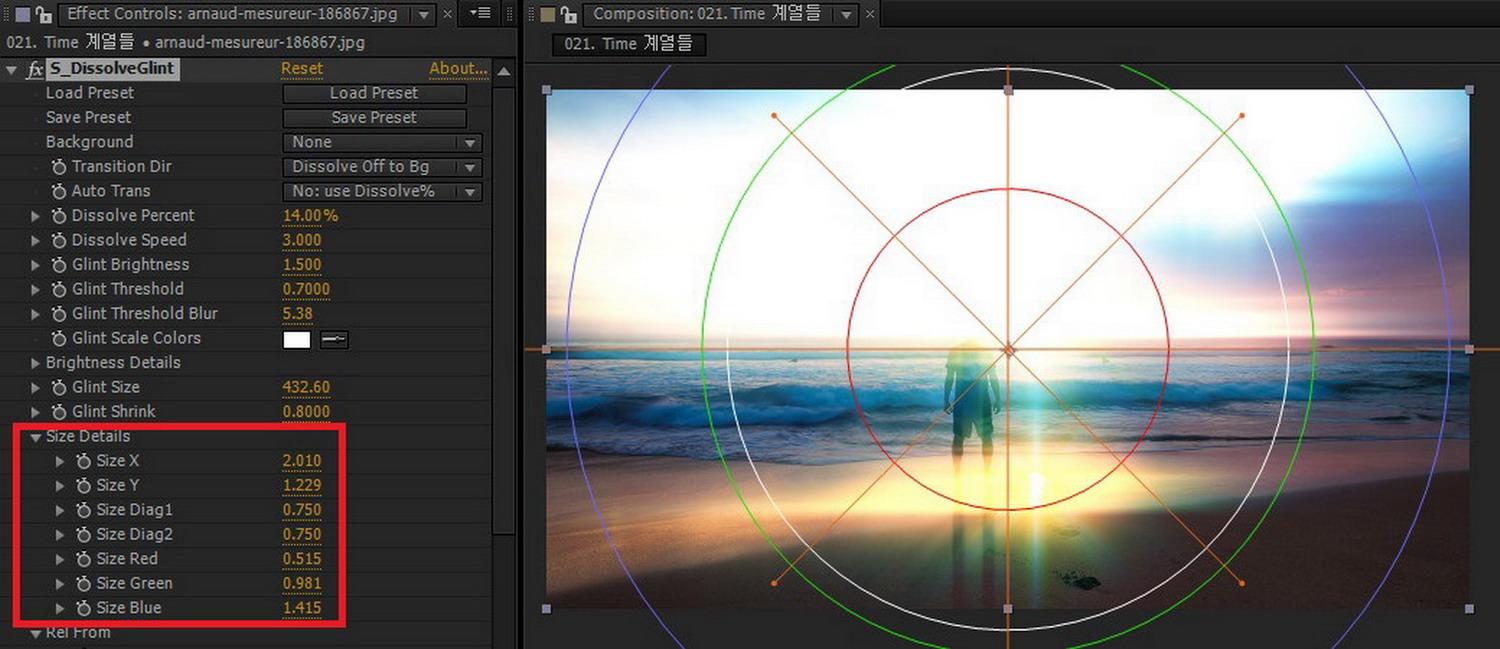The height and width of the screenshot is (649, 1500).
Task: Open the Background dropdown set to None
Action: pyautogui.click(x=382, y=143)
